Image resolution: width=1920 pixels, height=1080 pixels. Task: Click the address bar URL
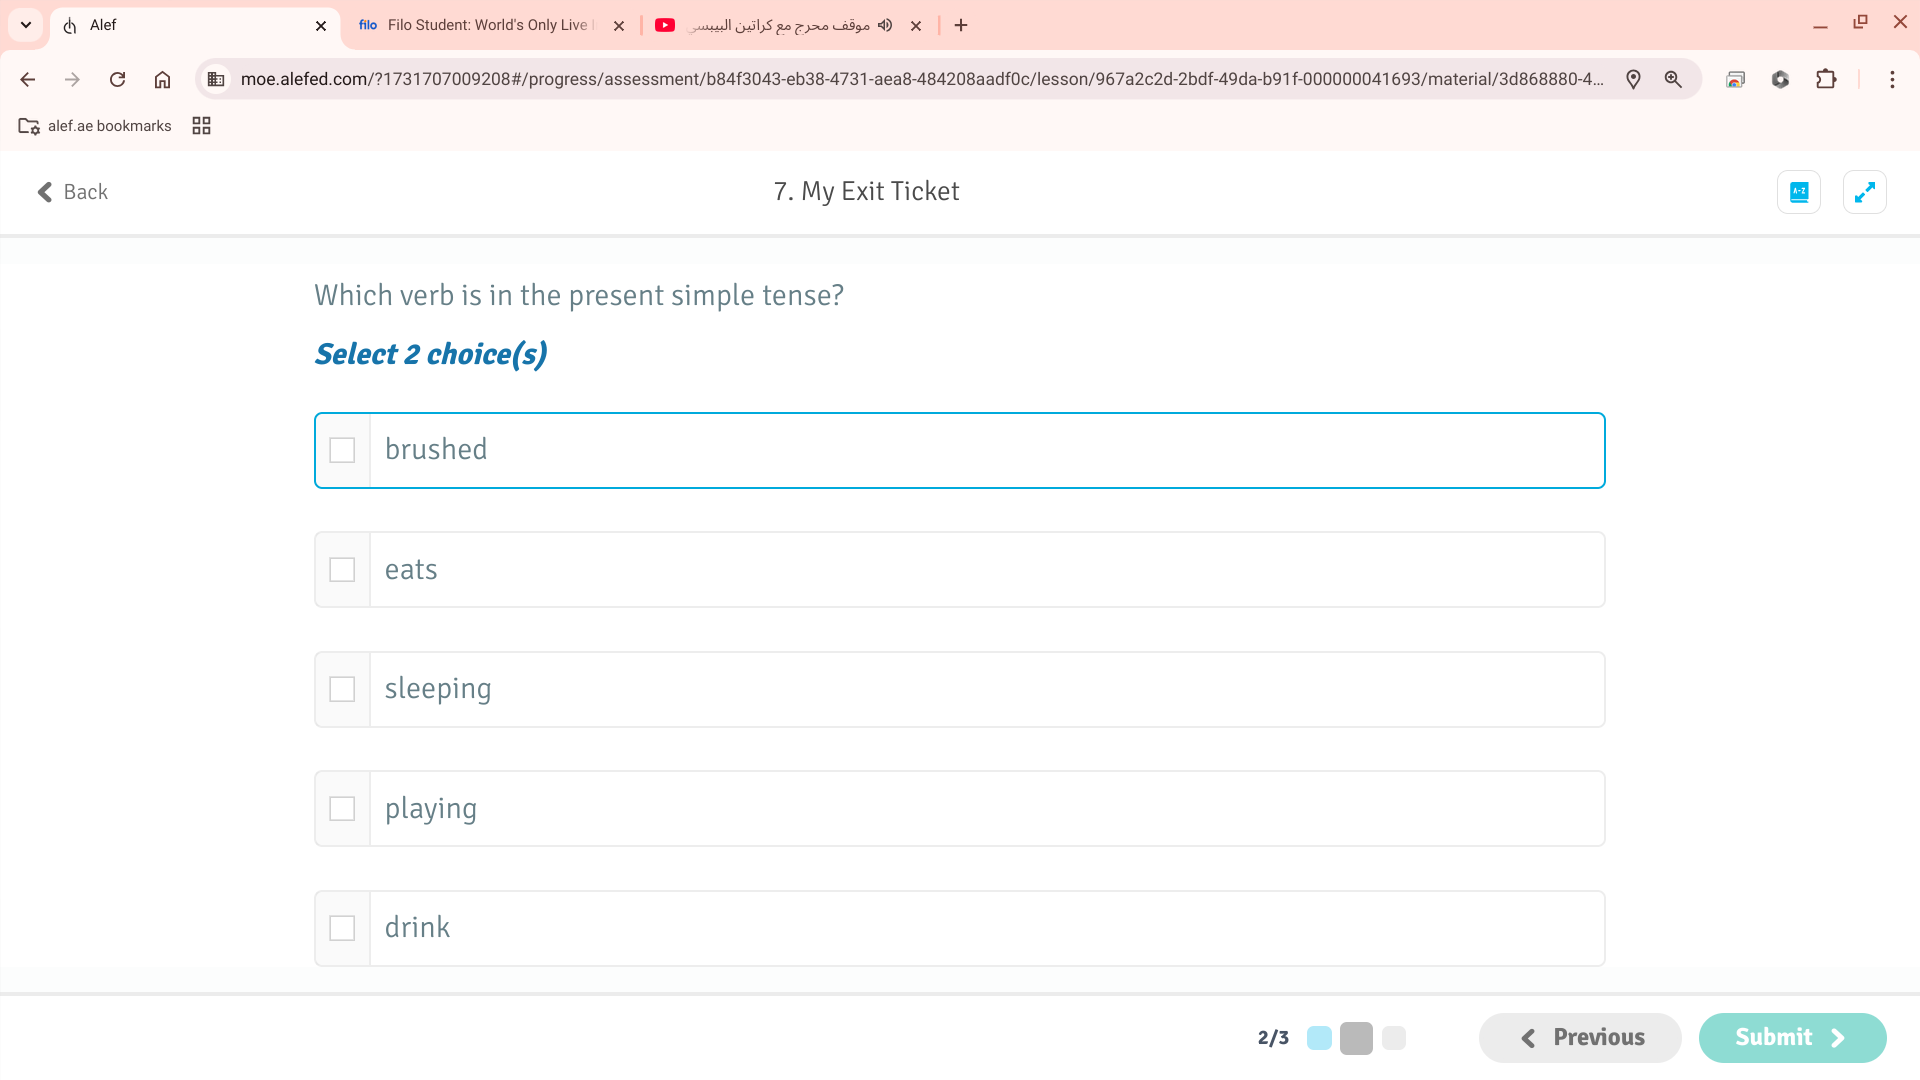point(921,79)
